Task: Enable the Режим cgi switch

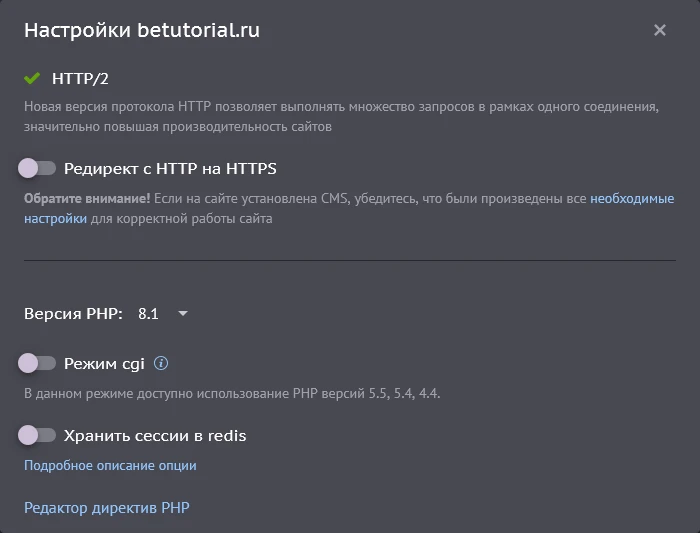Action: click(x=37, y=363)
